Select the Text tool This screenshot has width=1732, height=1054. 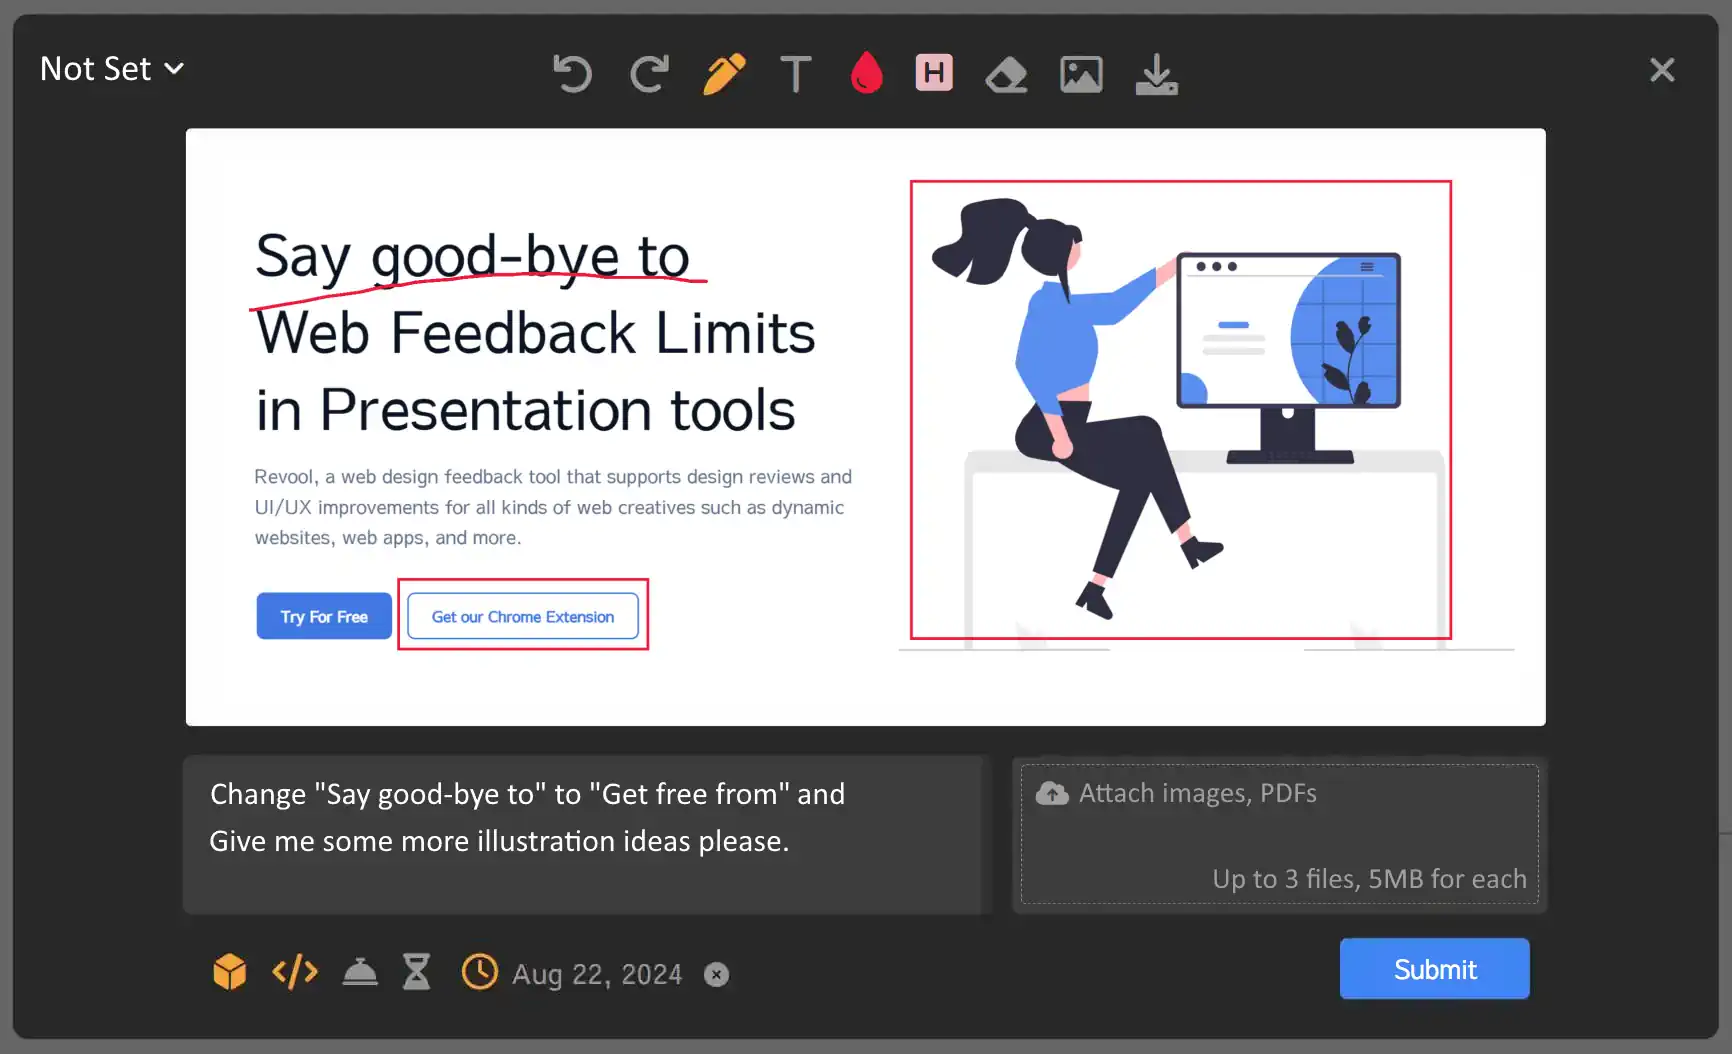[796, 73]
